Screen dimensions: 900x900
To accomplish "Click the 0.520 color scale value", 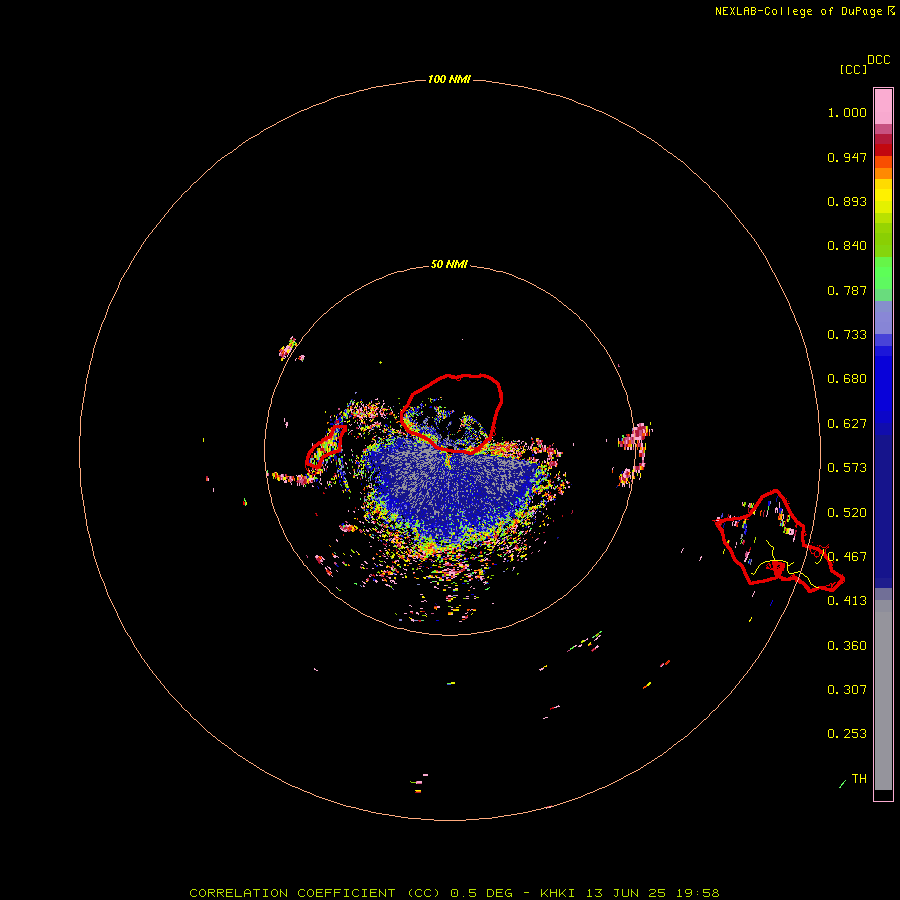I will click(847, 513).
